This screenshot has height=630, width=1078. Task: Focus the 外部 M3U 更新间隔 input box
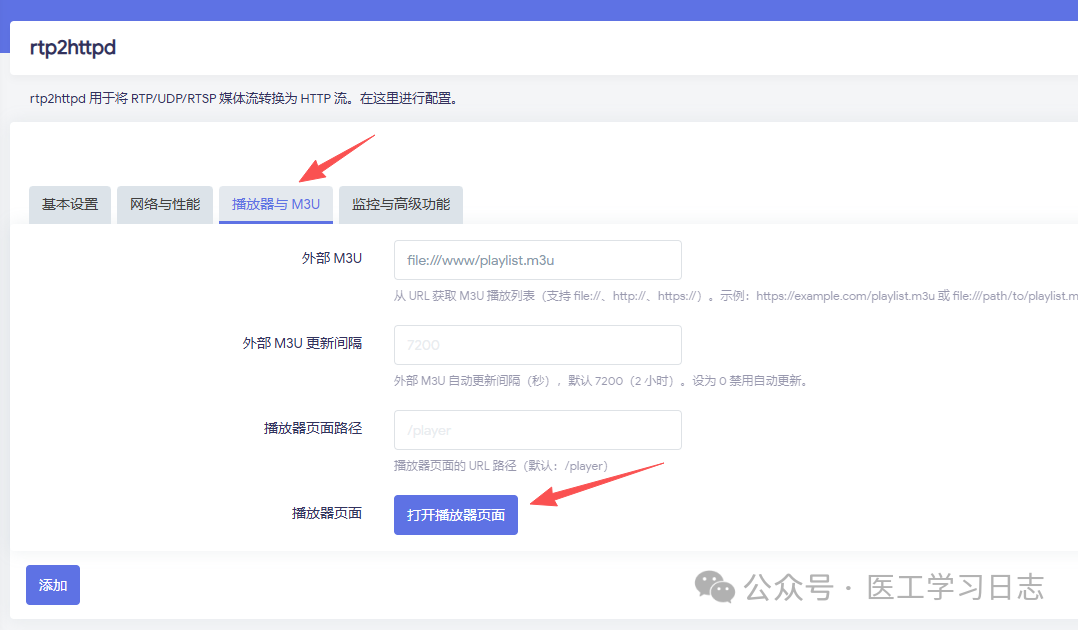[537, 345]
